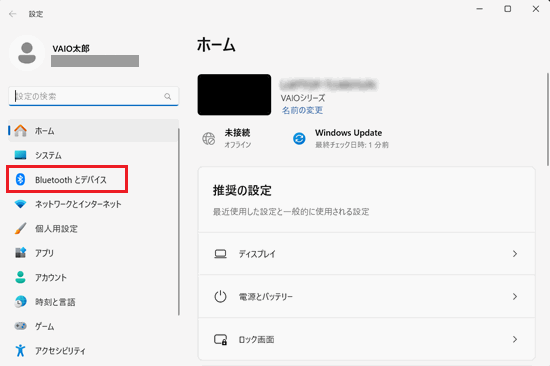550x366 pixels.
Task: Click the オフライン status text
Action: tap(238, 145)
